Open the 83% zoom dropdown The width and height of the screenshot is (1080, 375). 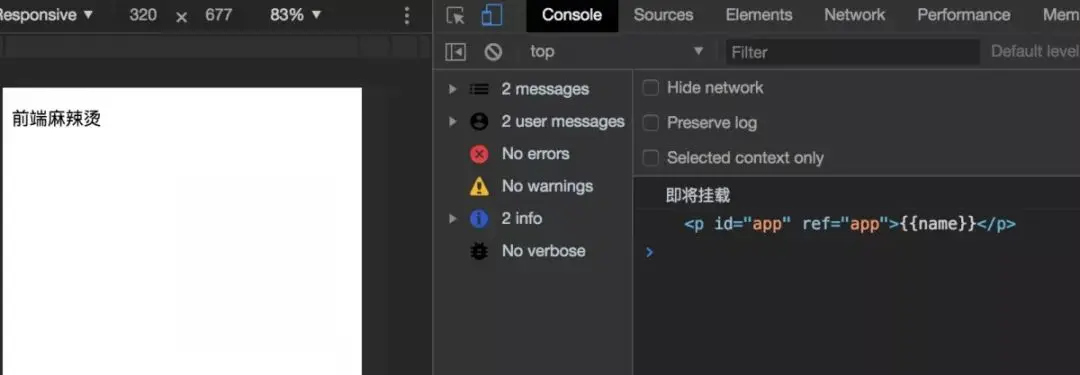pos(295,14)
